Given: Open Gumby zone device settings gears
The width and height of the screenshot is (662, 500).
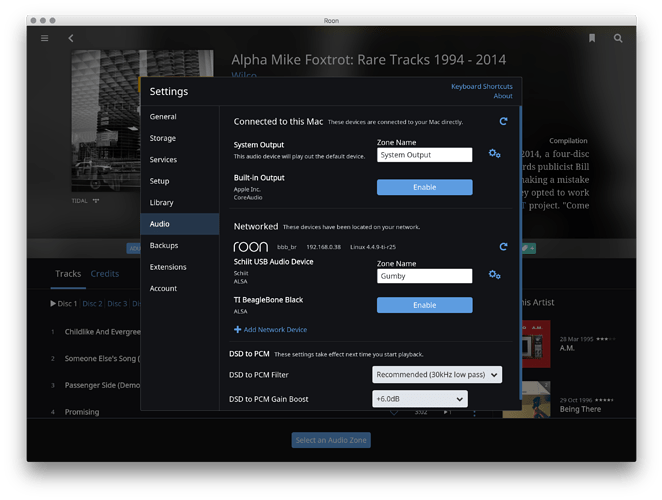Looking at the screenshot, I should 494,275.
